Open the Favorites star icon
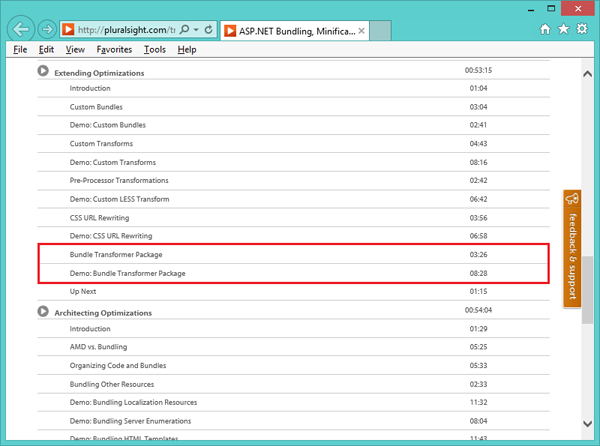 (564, 29)
